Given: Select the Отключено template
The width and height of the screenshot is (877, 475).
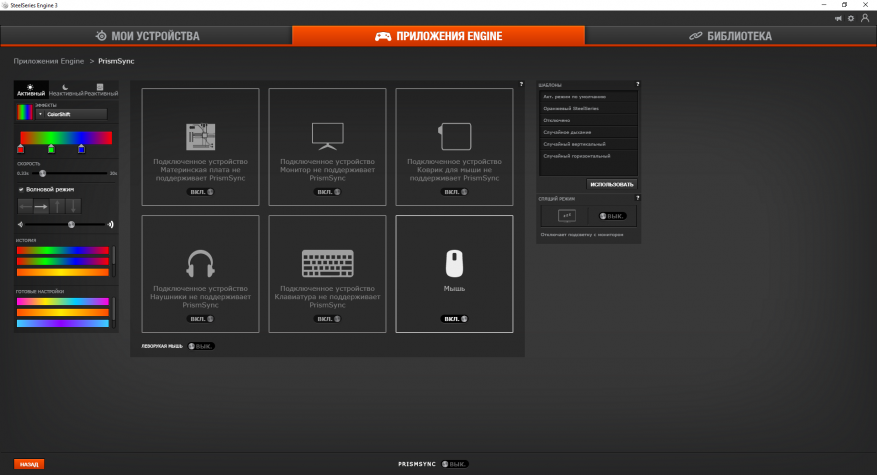Looking at the screenshot, I should coord(588,120).
